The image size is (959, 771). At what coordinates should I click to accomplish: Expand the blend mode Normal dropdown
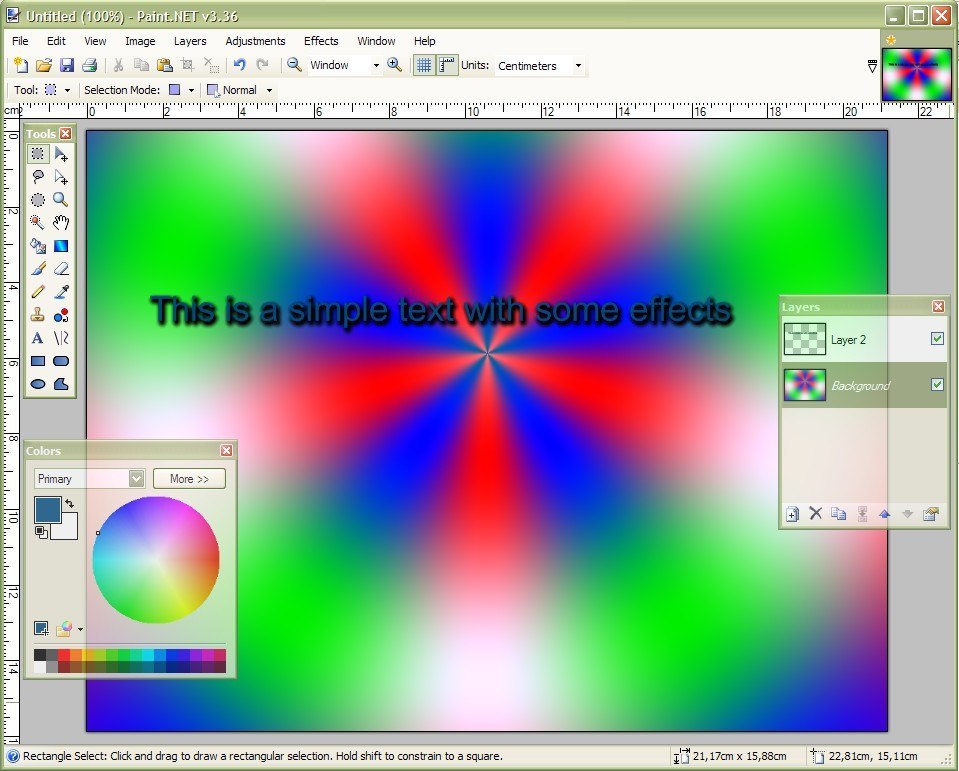click(268, 89)
